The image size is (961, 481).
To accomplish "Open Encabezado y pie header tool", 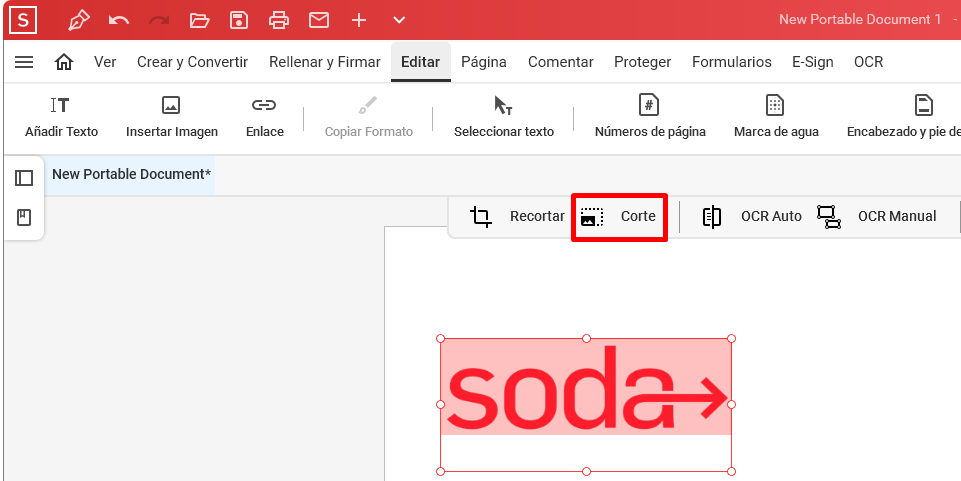I will (x=903, y=117).
